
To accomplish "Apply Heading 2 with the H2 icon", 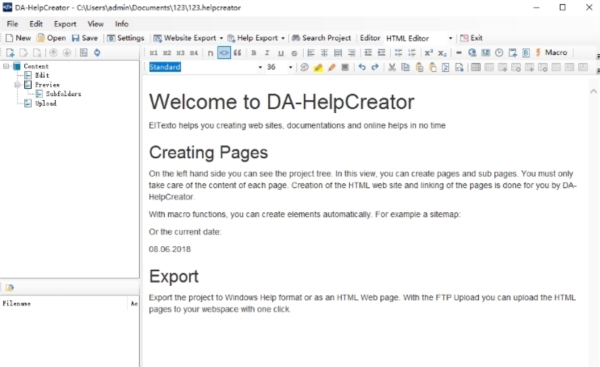I will click(167, 53).
